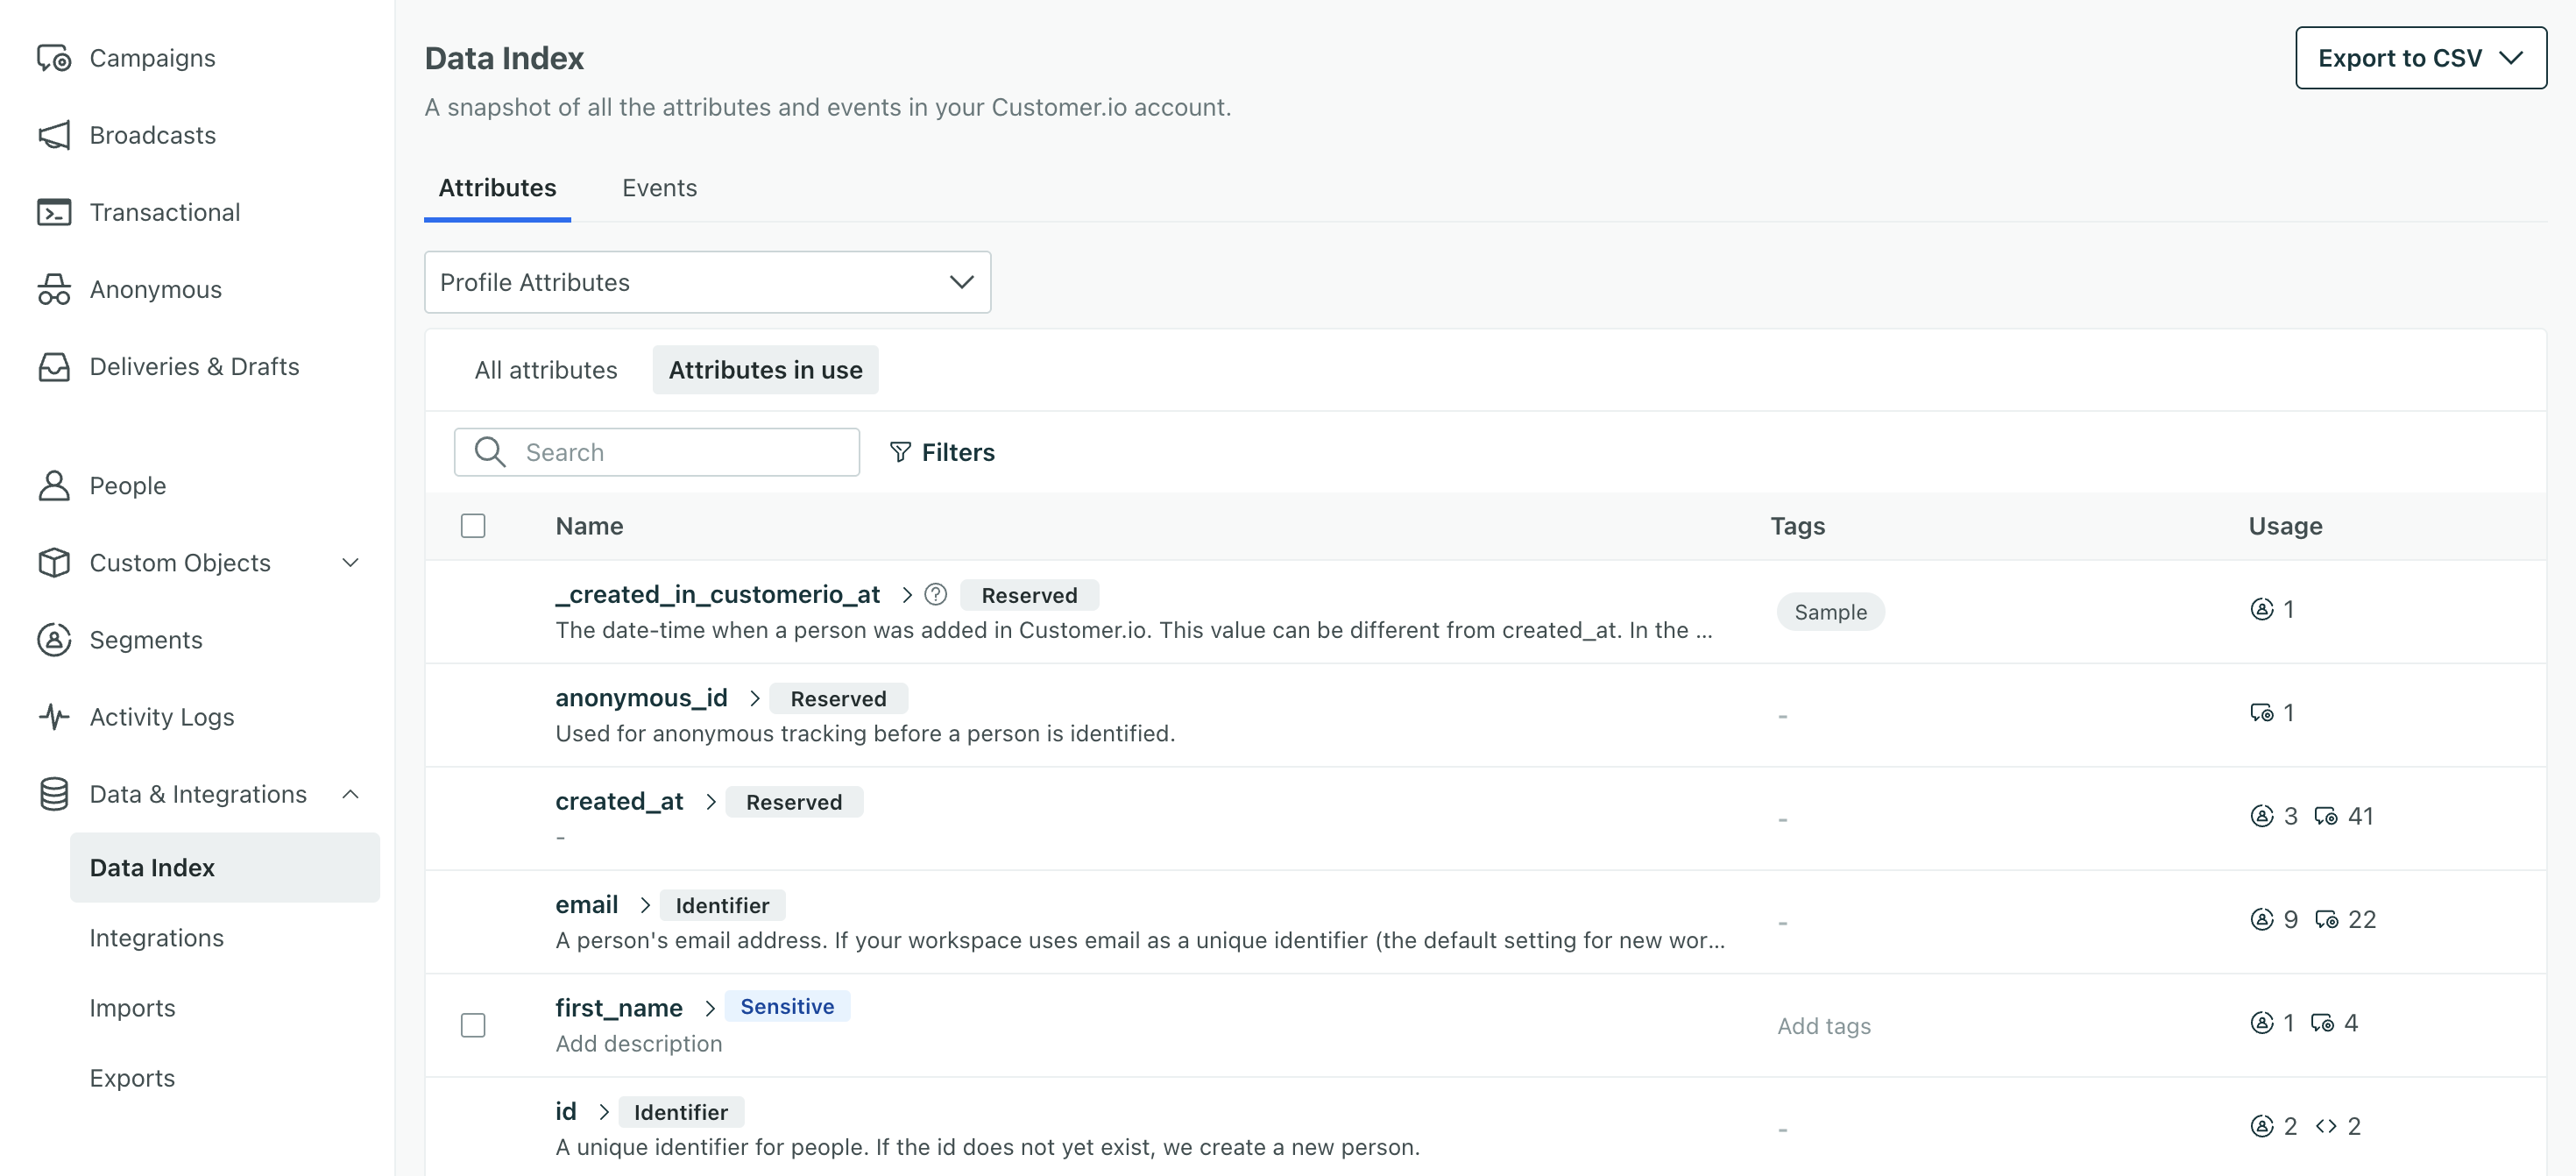Viewport: 2576px width, 1176px height.
Task: Click the Anonymous incognito icon
Action: (x=54, y=289)
